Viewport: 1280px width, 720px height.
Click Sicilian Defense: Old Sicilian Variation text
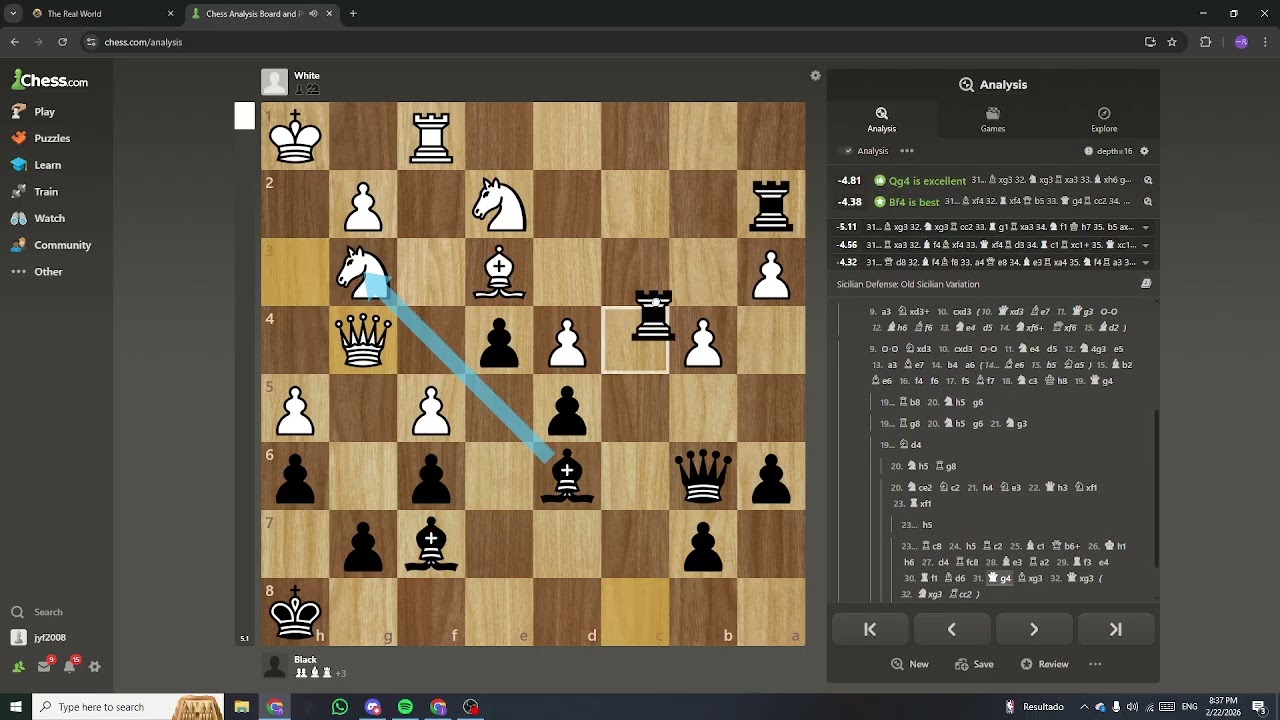908,284
